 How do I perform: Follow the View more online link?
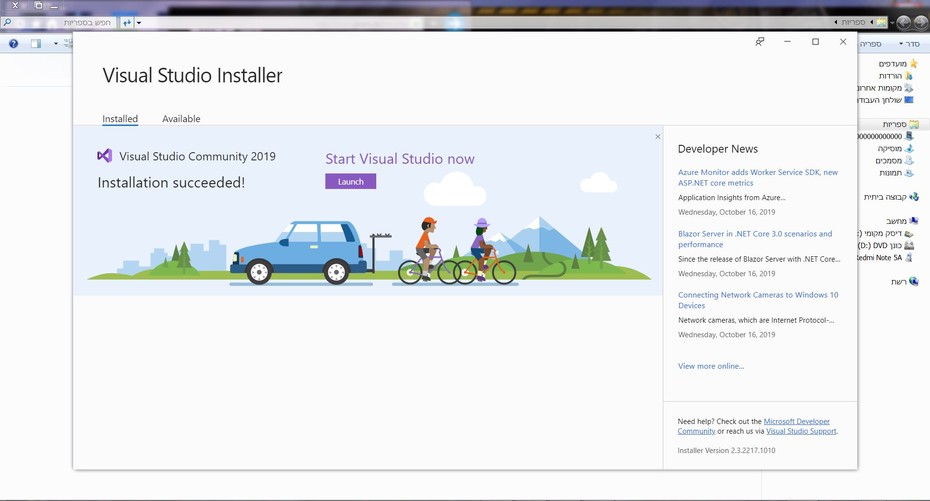pyautogui.click(x=711, y=366)
